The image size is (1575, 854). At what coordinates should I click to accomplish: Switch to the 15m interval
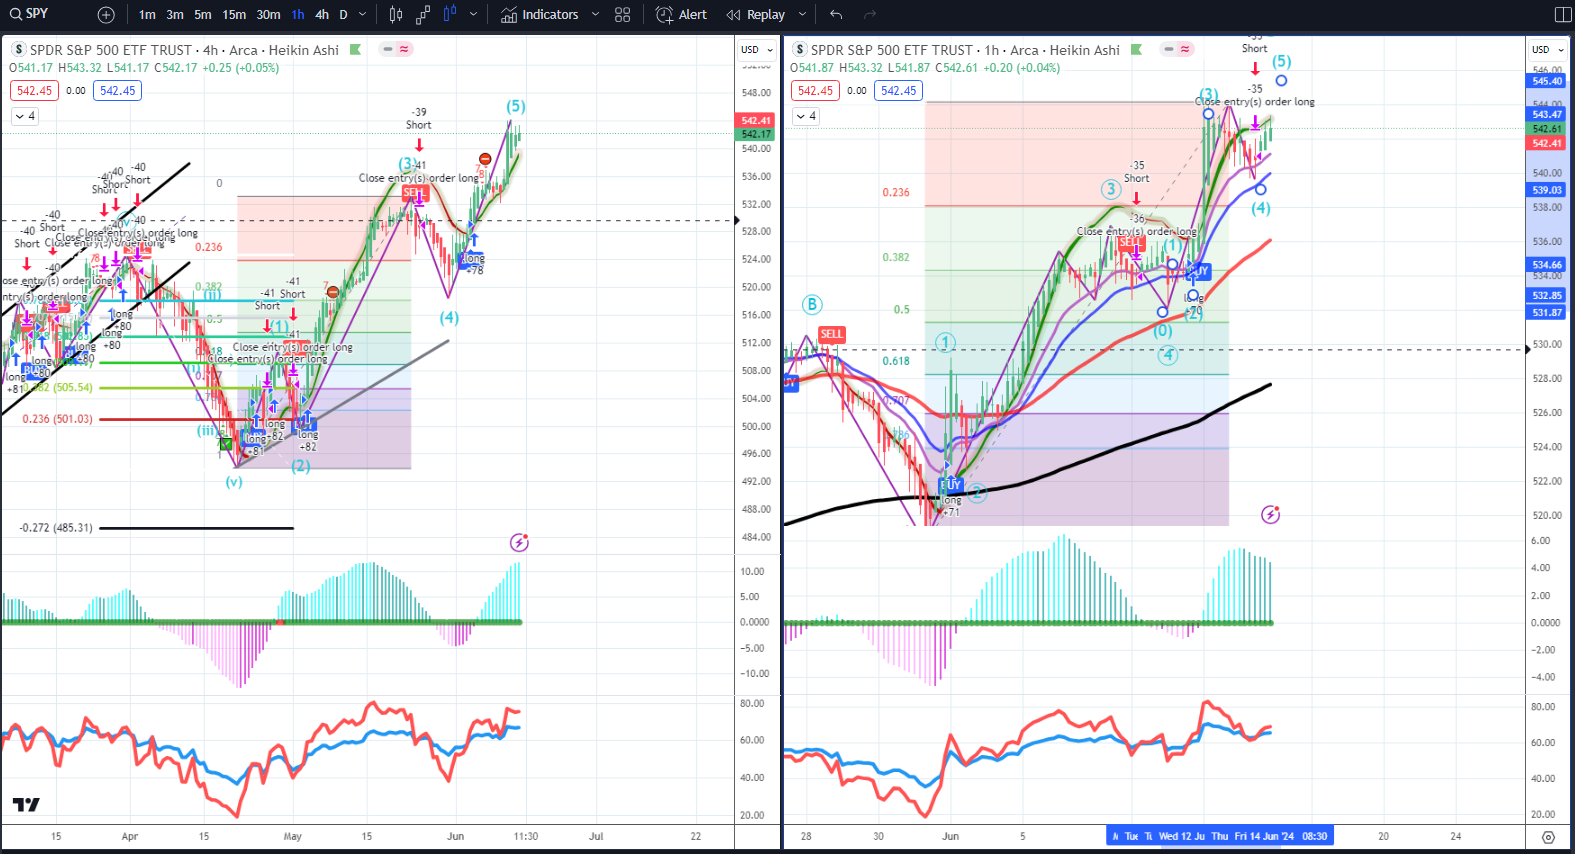234,15
